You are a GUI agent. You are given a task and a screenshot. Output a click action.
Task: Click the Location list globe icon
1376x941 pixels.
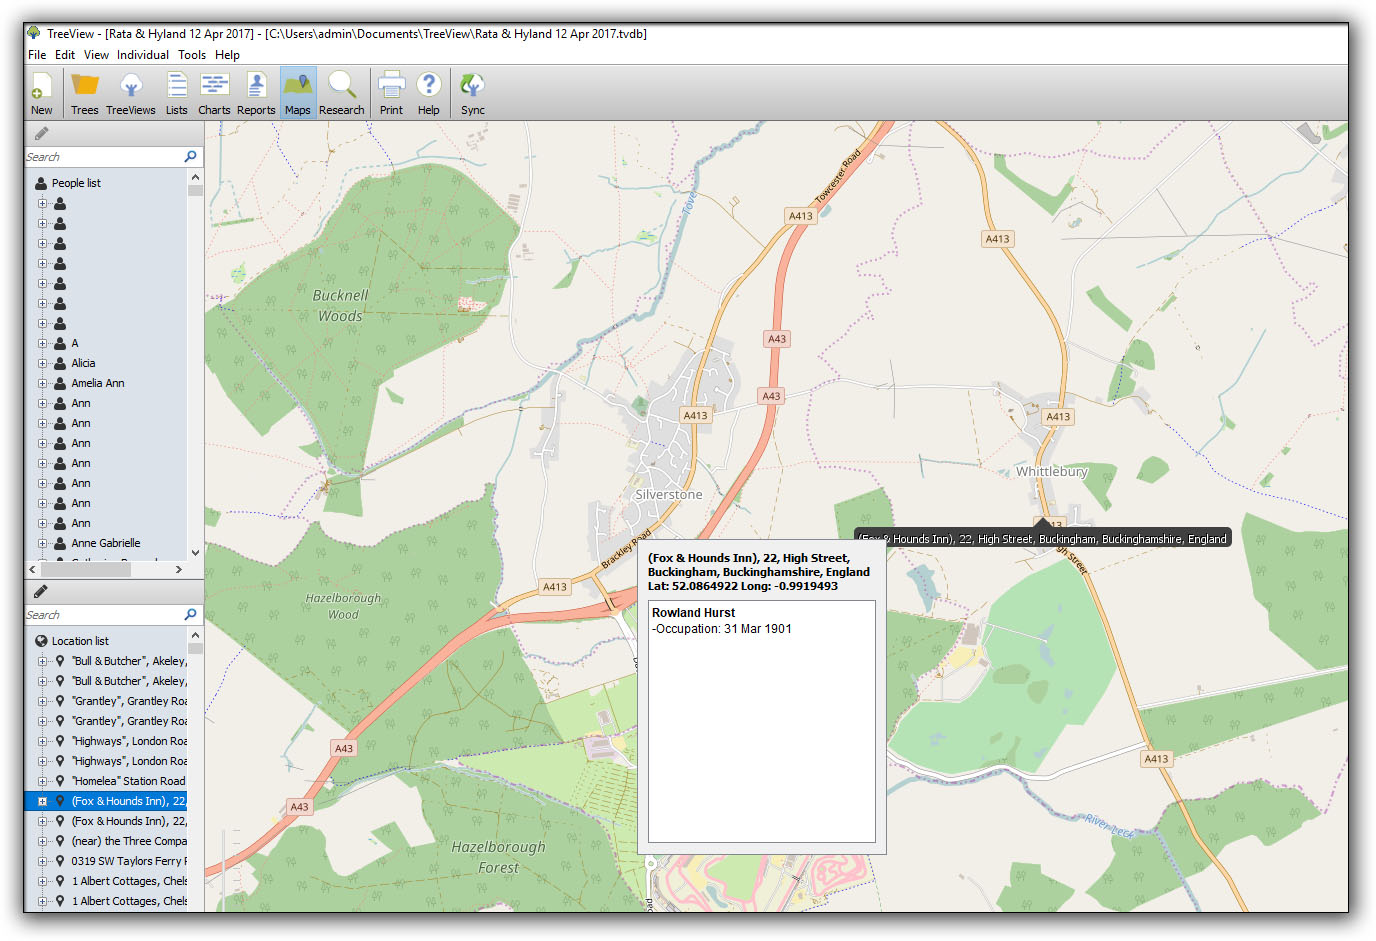(41, 641)
